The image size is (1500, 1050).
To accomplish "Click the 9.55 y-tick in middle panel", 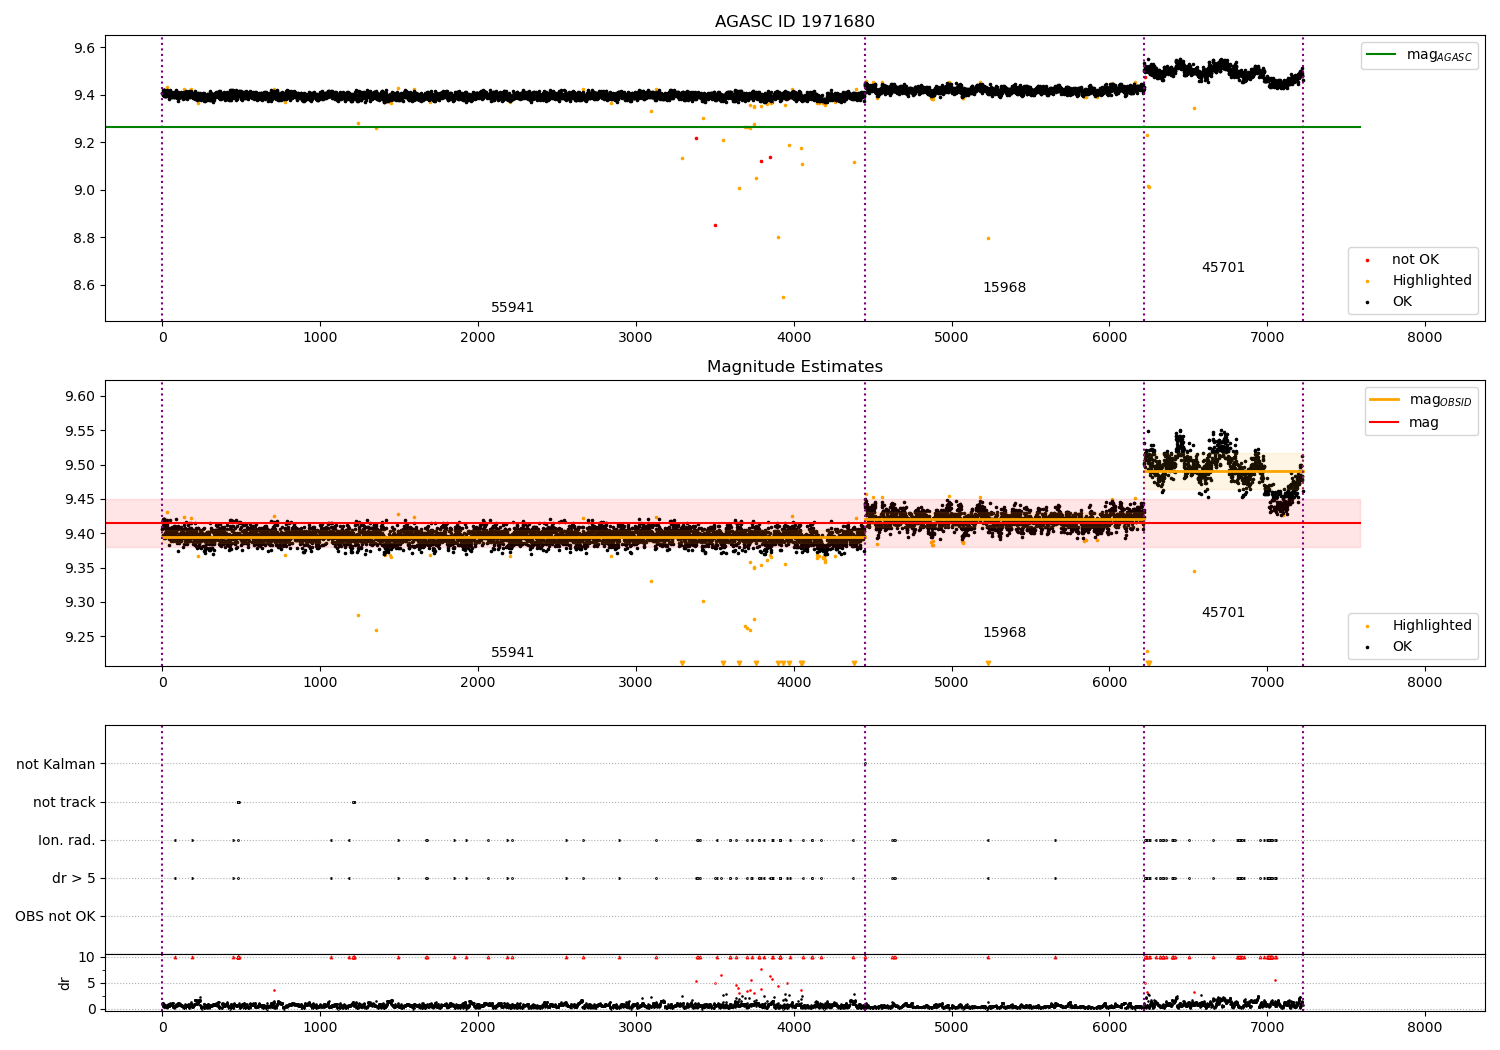I will [x=80, y=432].
